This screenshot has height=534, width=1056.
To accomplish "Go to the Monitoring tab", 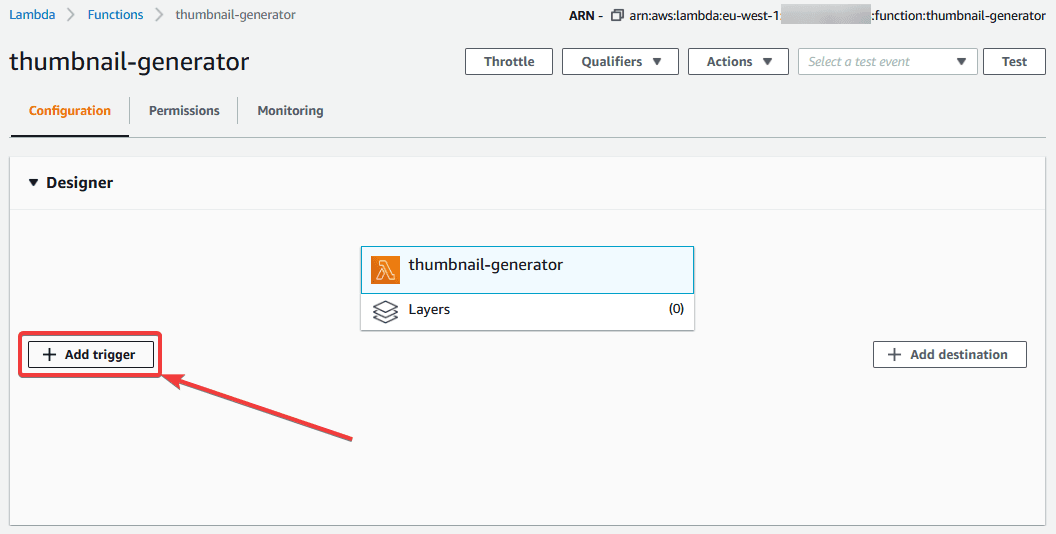I will 290,111.
